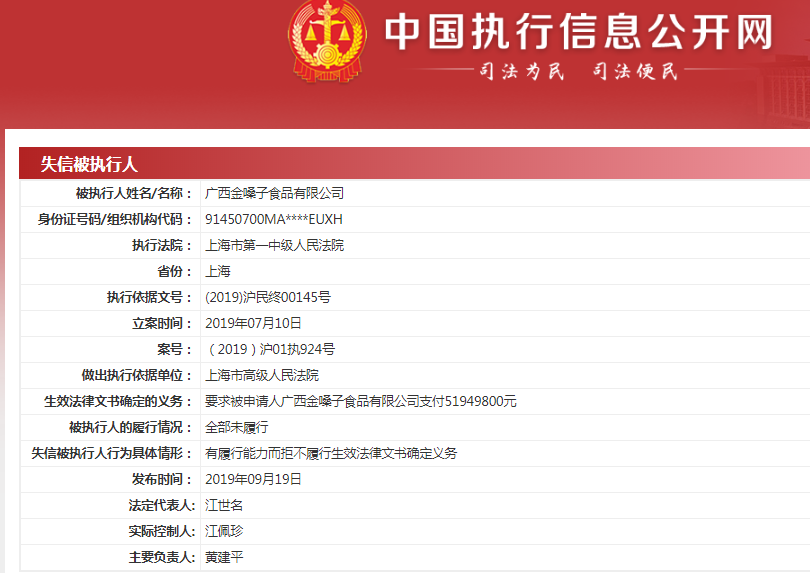
Task: Click main responsible person 黄建平
Action: 224,557
